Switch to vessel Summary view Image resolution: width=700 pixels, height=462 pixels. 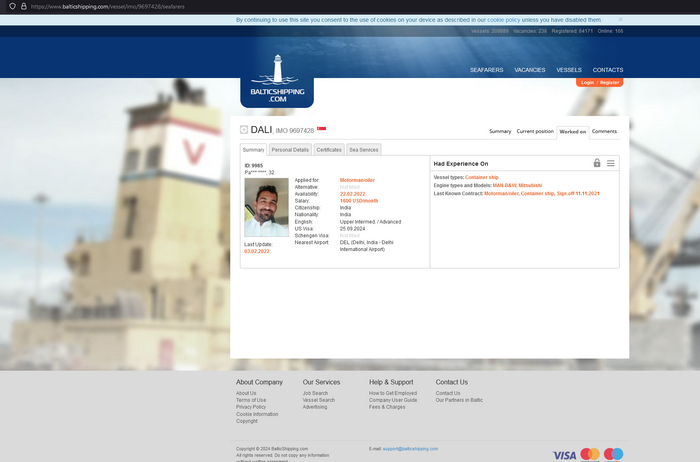[x=500, y=131]
